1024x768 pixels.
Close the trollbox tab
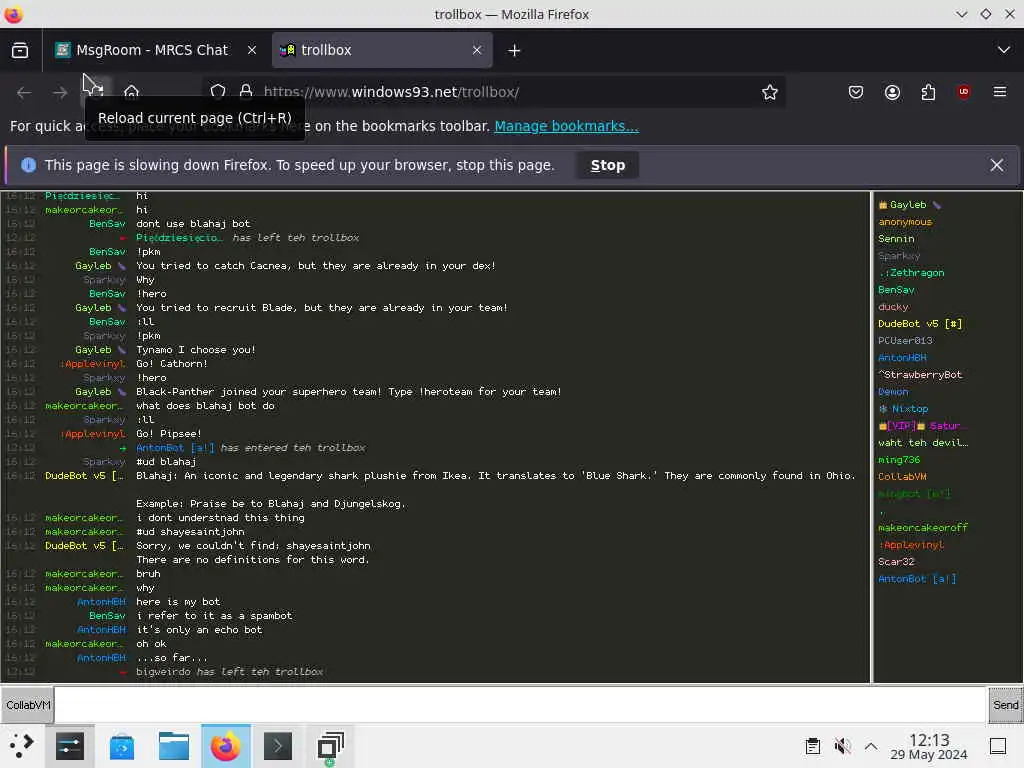click(x=477, y=50)
